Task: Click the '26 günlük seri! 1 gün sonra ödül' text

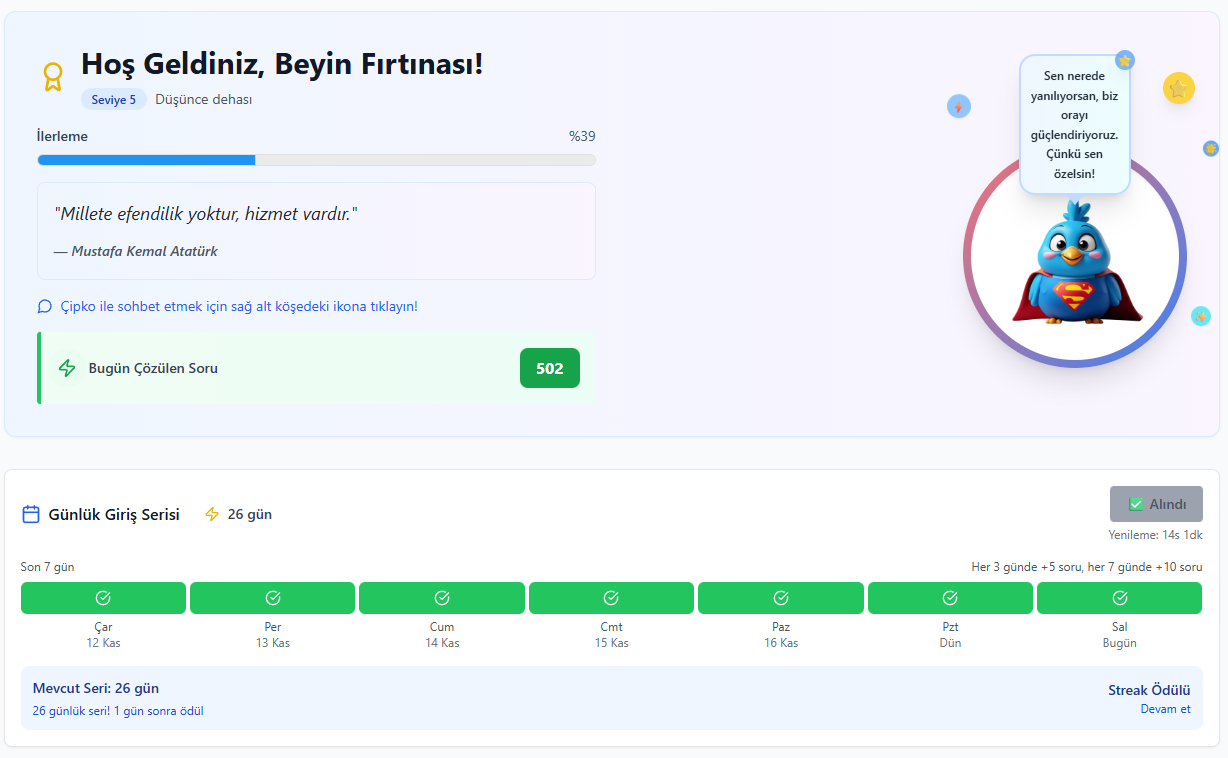Action: tap(118, 711)
